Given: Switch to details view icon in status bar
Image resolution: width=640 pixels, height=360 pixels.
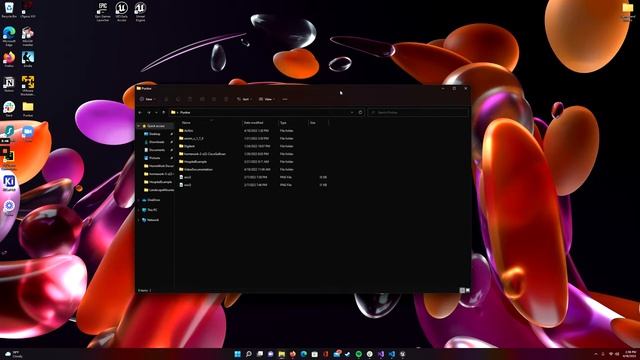Looking at the screenshot, I should 462,290.
